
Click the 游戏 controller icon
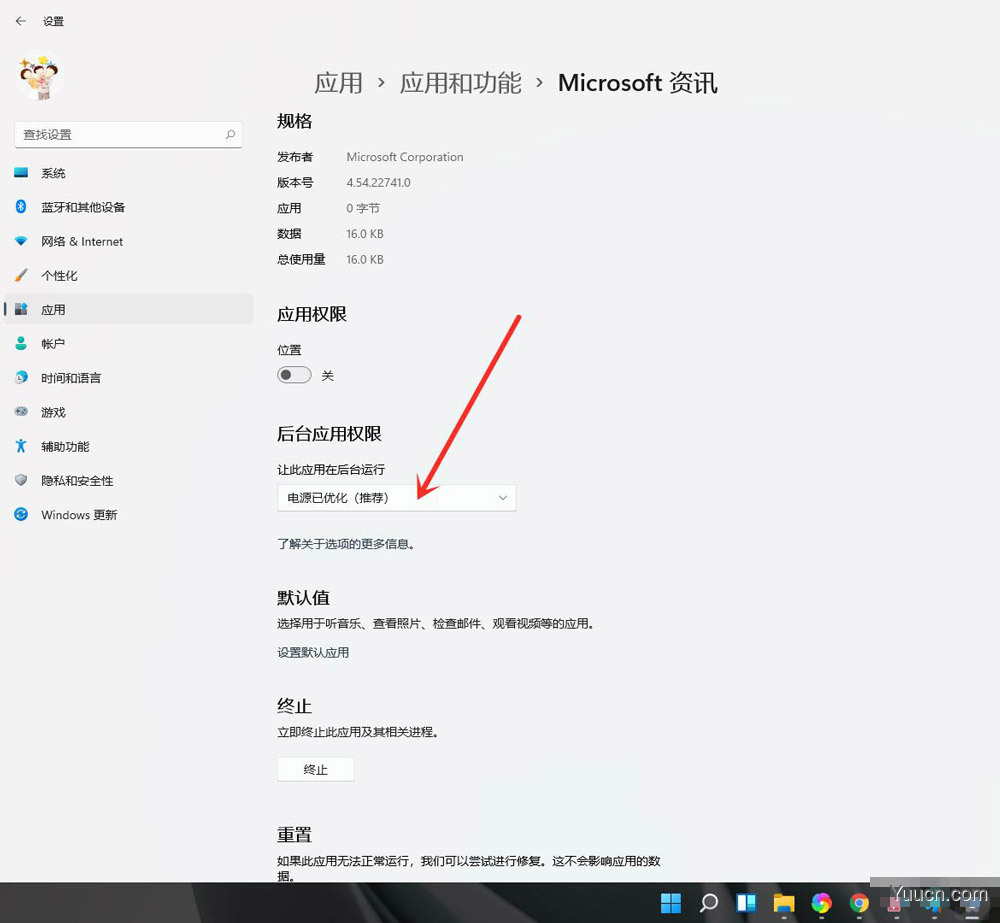[x=21, y=411]
